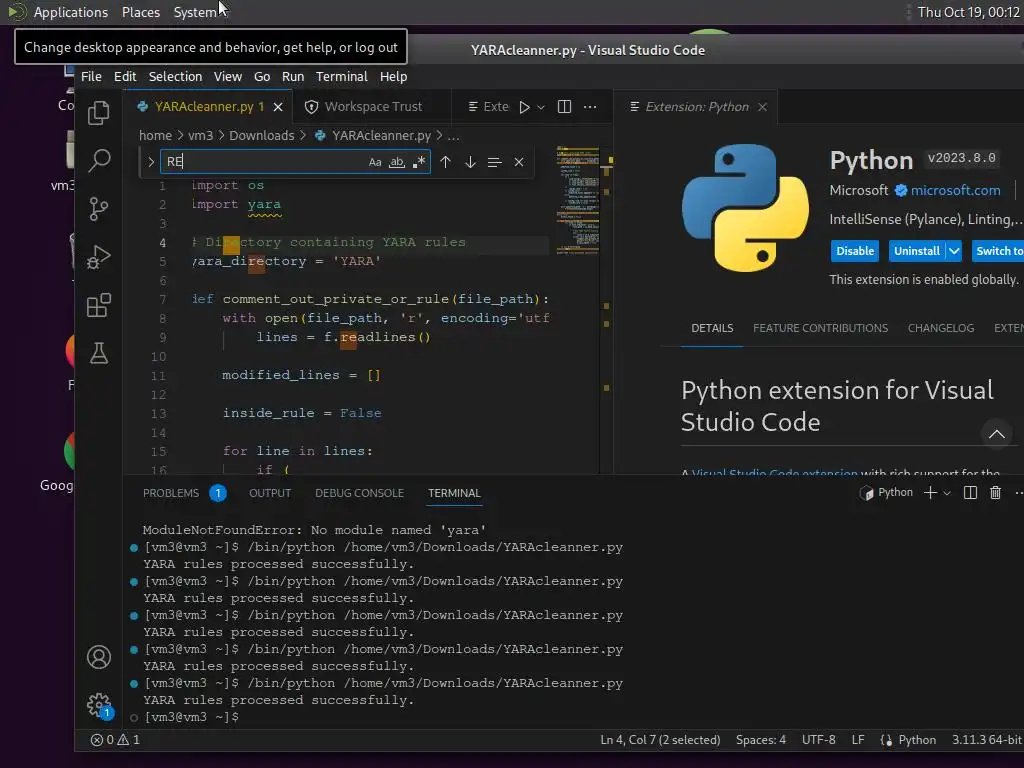Screen dimensions: 1024x768
Task: Open the CHANGELOG extension tab
Action: pyautogui.click(x=940, y=328)
